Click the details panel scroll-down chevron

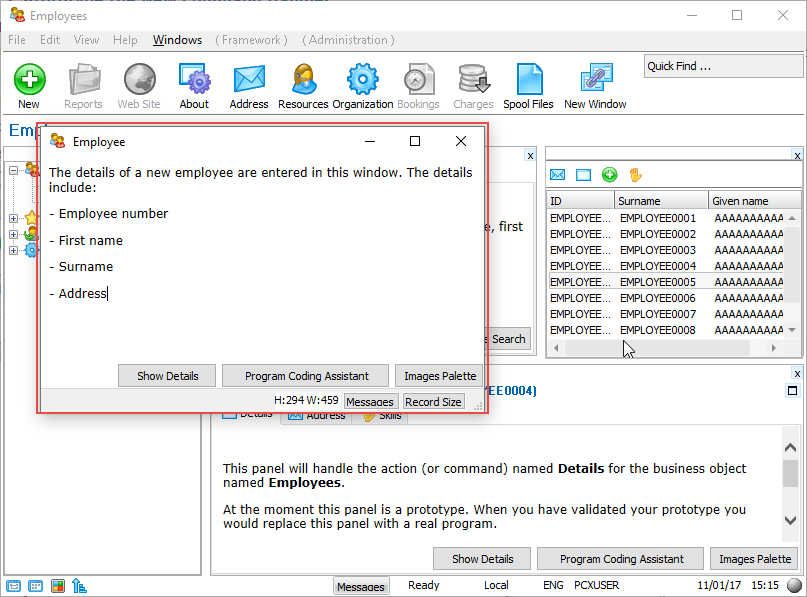pos(791,520)
